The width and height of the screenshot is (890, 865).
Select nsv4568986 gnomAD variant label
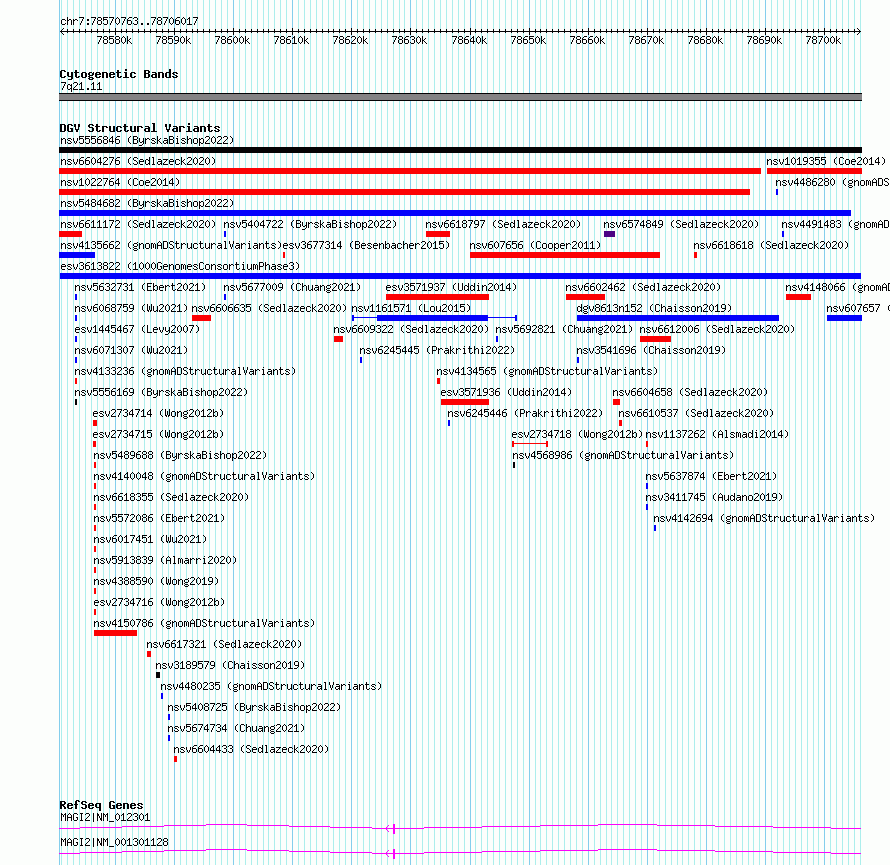point(623,455)
